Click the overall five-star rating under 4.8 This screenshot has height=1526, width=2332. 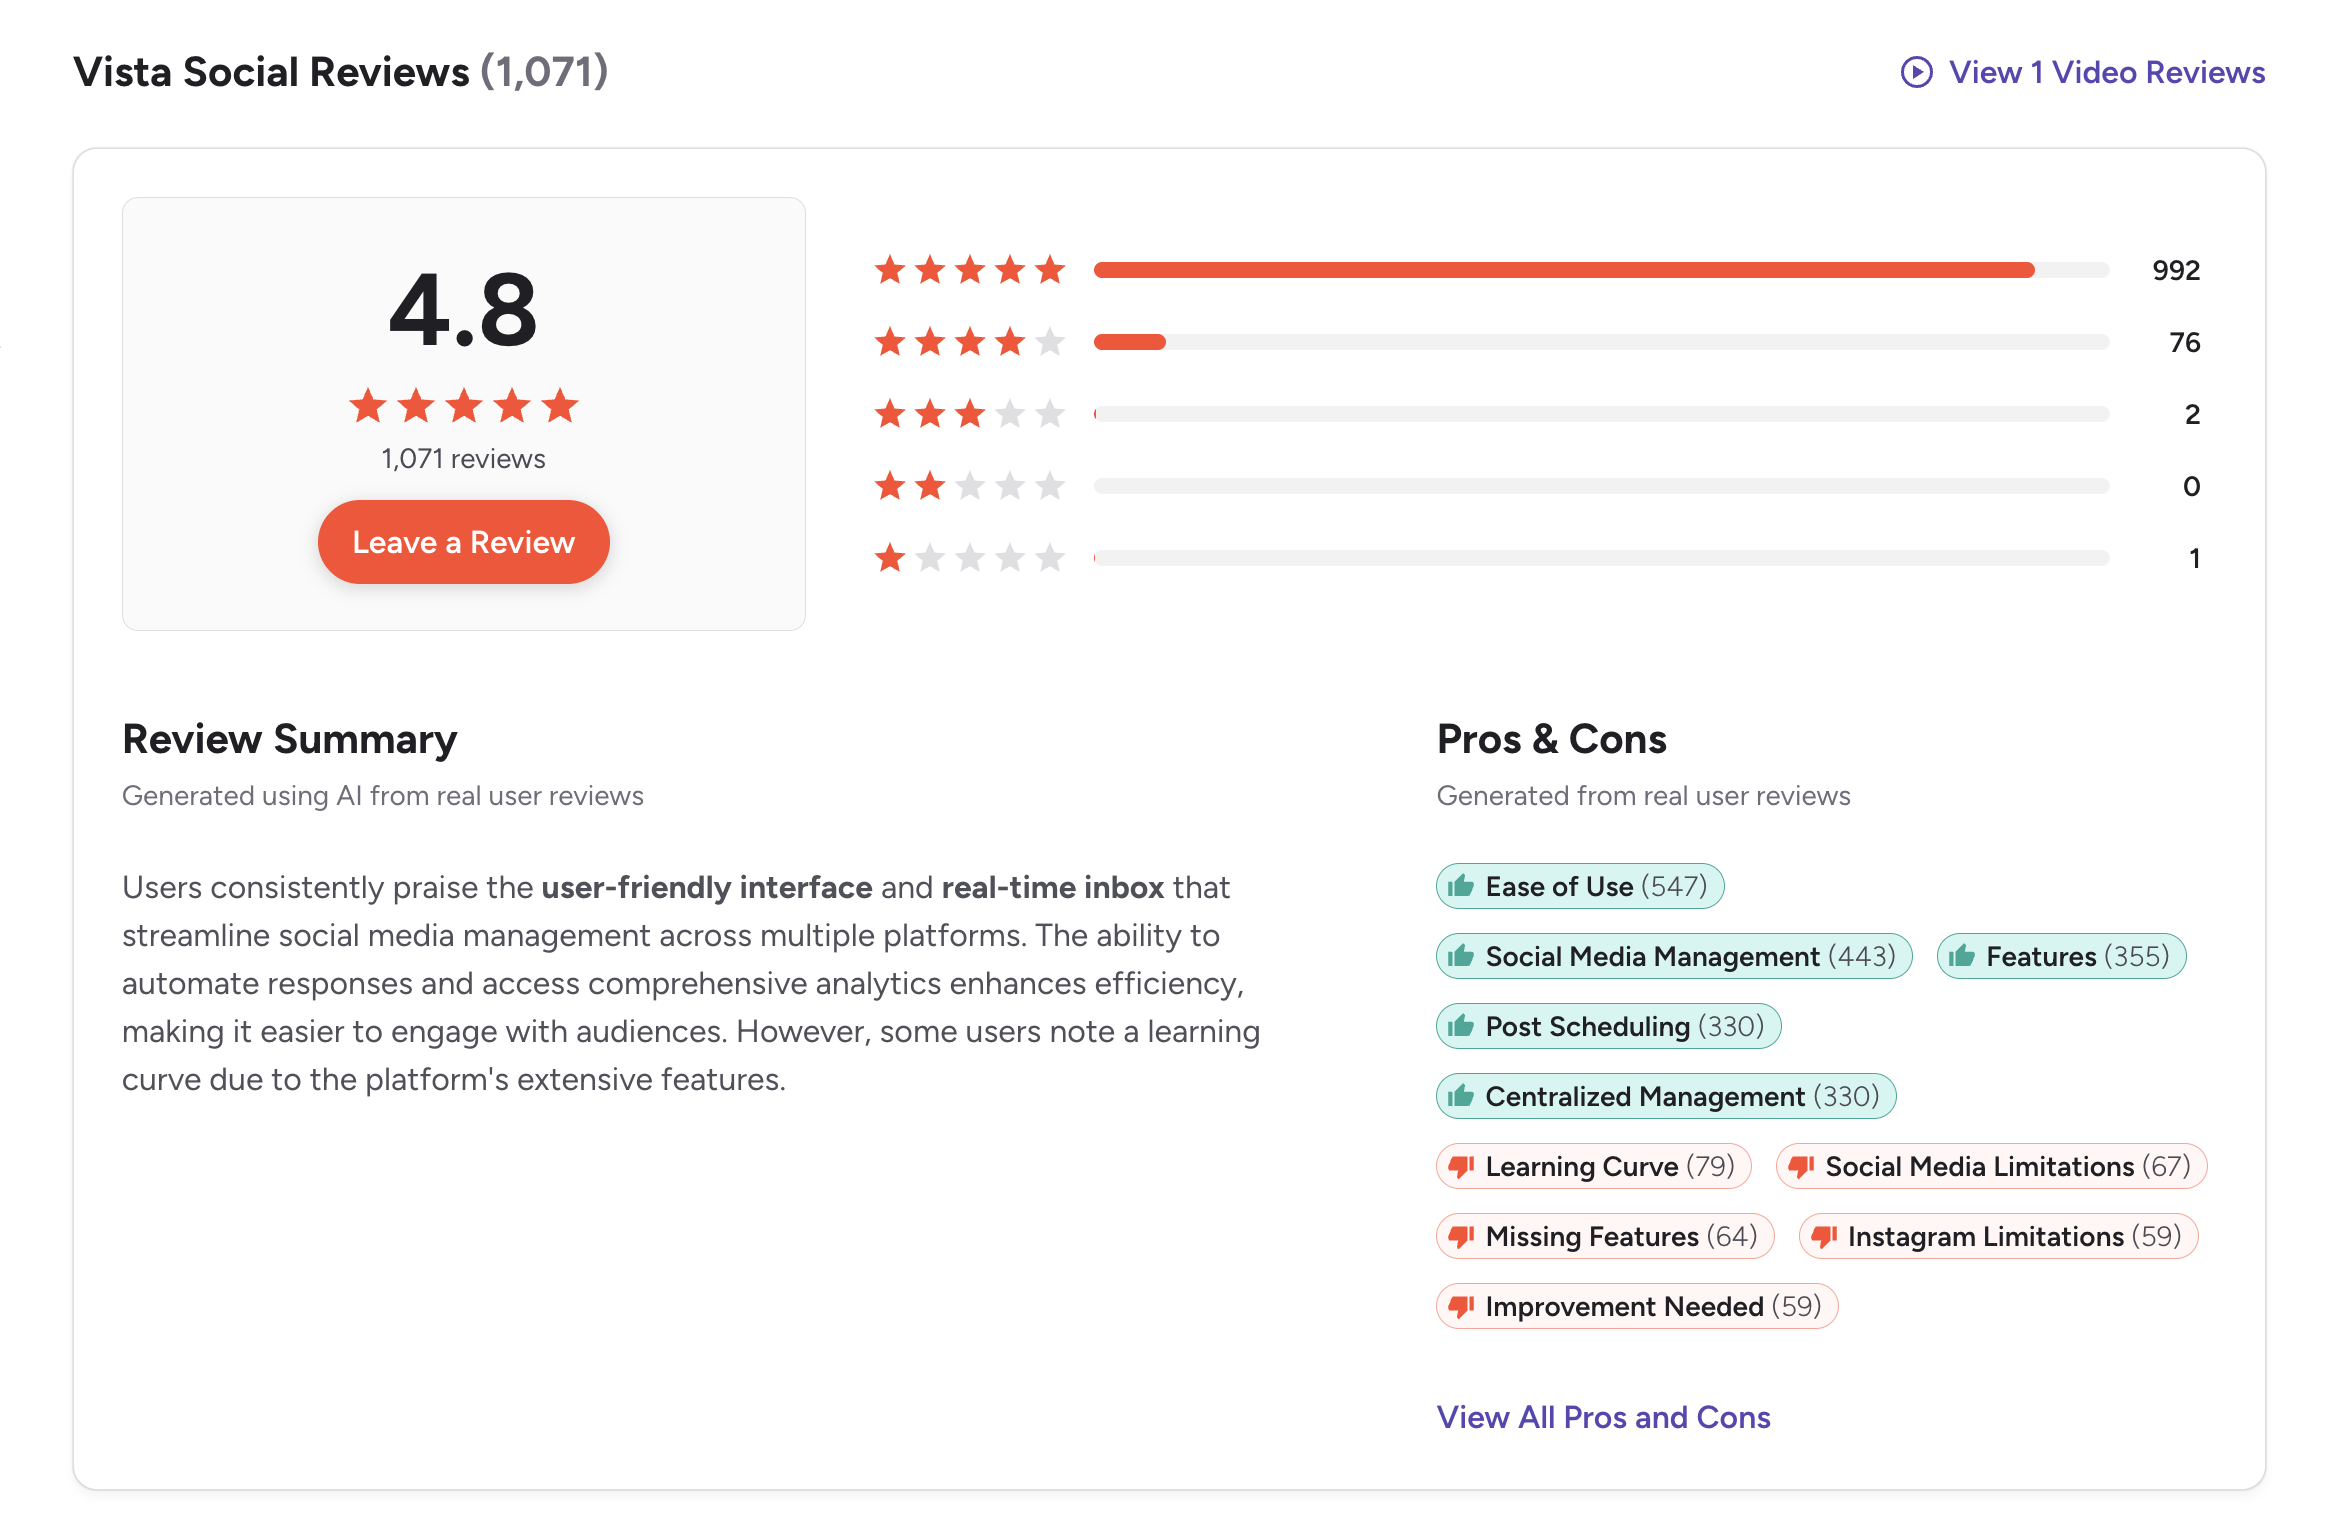coord(464,406)
